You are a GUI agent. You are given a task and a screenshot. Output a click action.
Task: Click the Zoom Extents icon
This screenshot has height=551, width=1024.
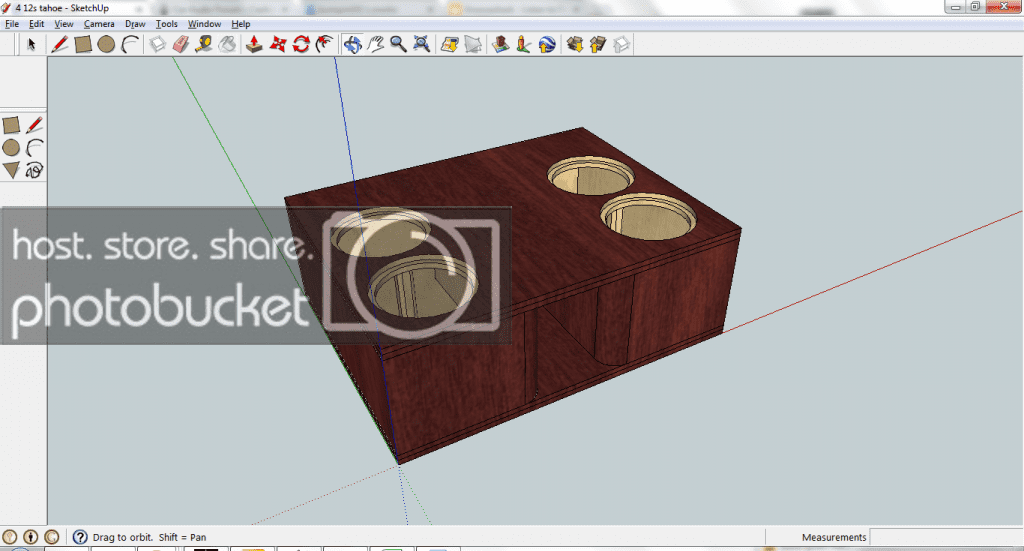422,44
